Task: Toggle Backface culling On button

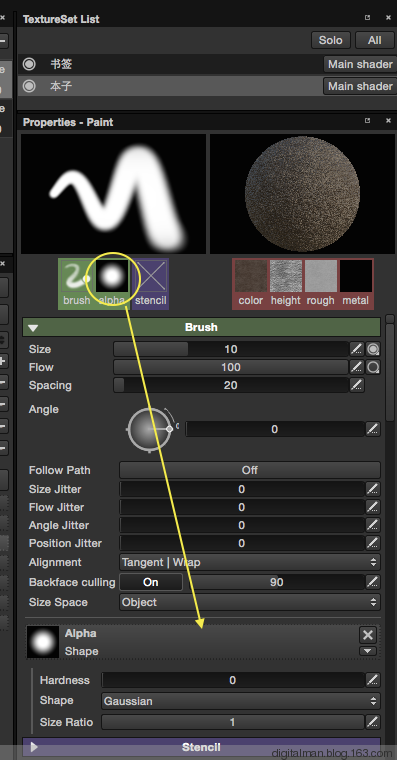Action: tap(151, 582)
